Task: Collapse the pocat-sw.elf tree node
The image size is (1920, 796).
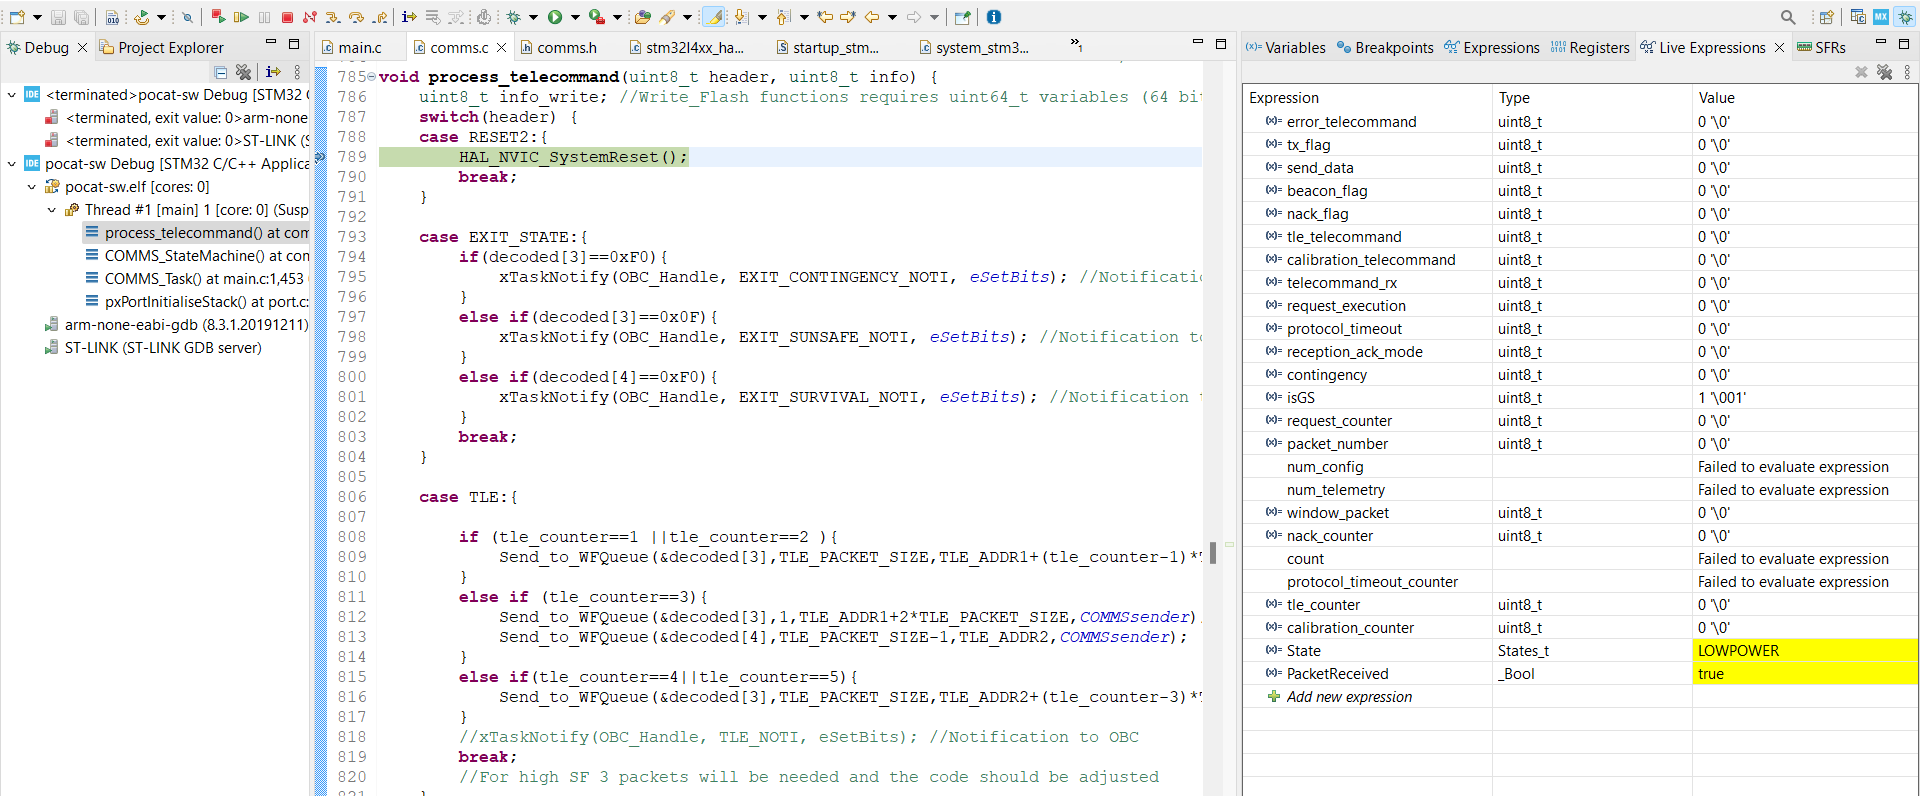Action: pos(32,187)
